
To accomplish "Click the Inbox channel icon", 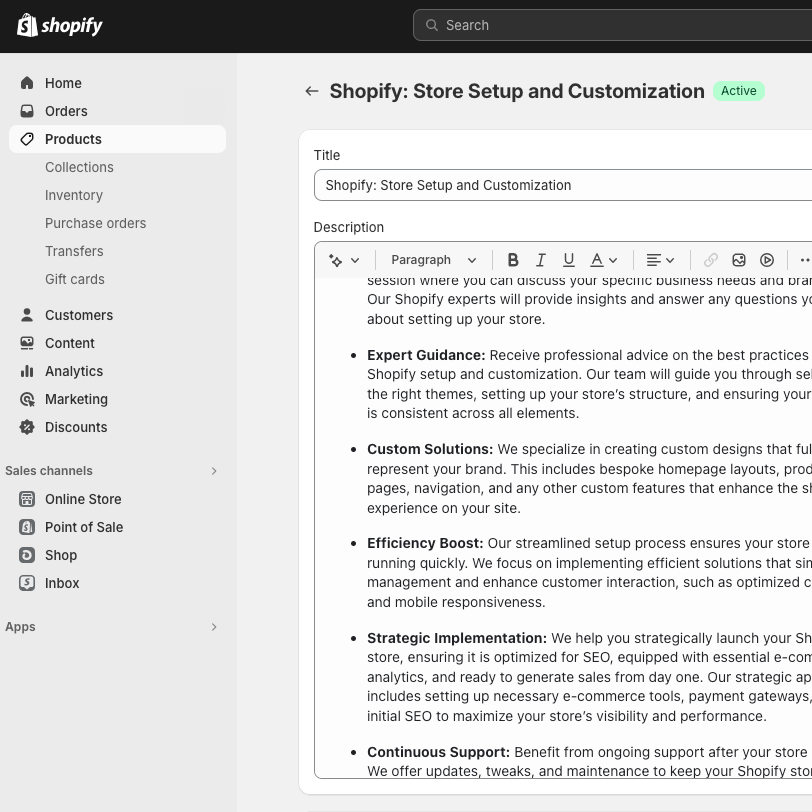I will click(27, 583).
